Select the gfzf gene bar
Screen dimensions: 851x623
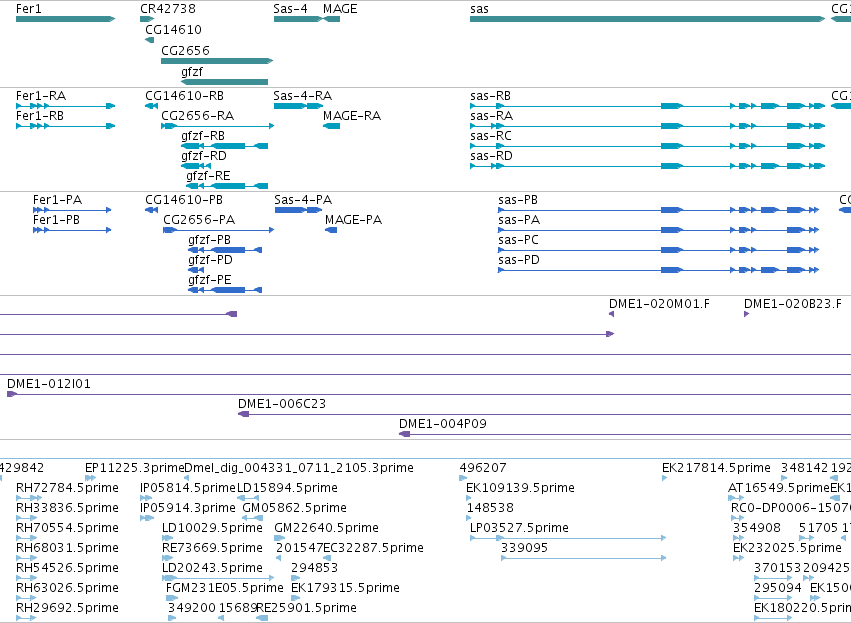coord(224,82)
